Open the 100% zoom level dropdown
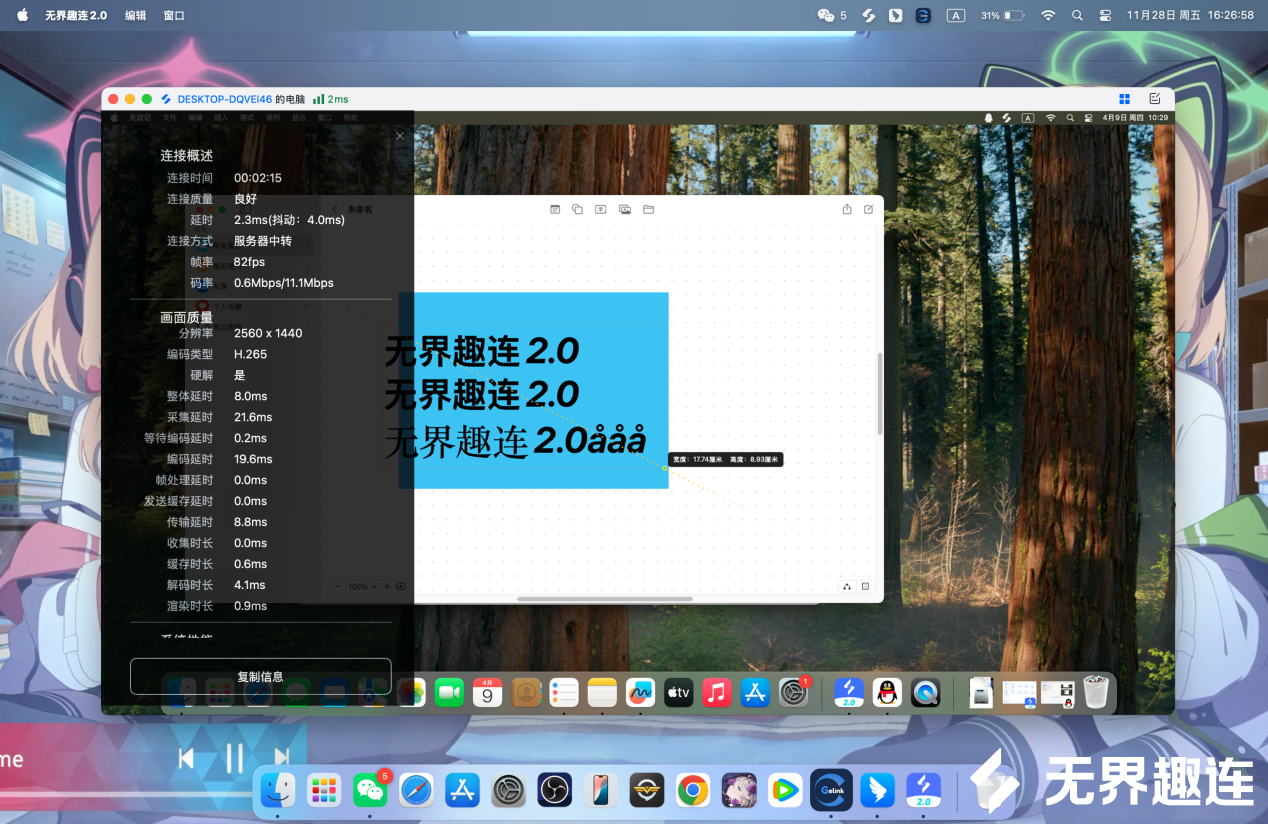Screen dimensions: 1268x824 click(361, 587)
